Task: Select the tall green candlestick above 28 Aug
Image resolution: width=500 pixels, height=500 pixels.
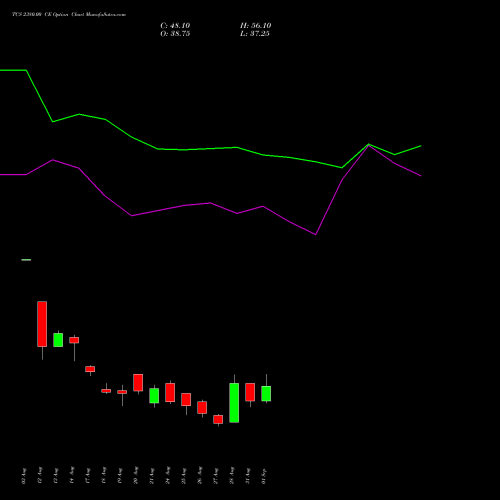Action: click(234, 403)
